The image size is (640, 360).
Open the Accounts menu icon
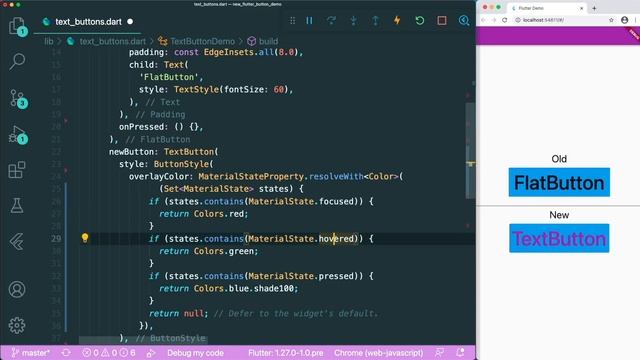tap(17, 289)
